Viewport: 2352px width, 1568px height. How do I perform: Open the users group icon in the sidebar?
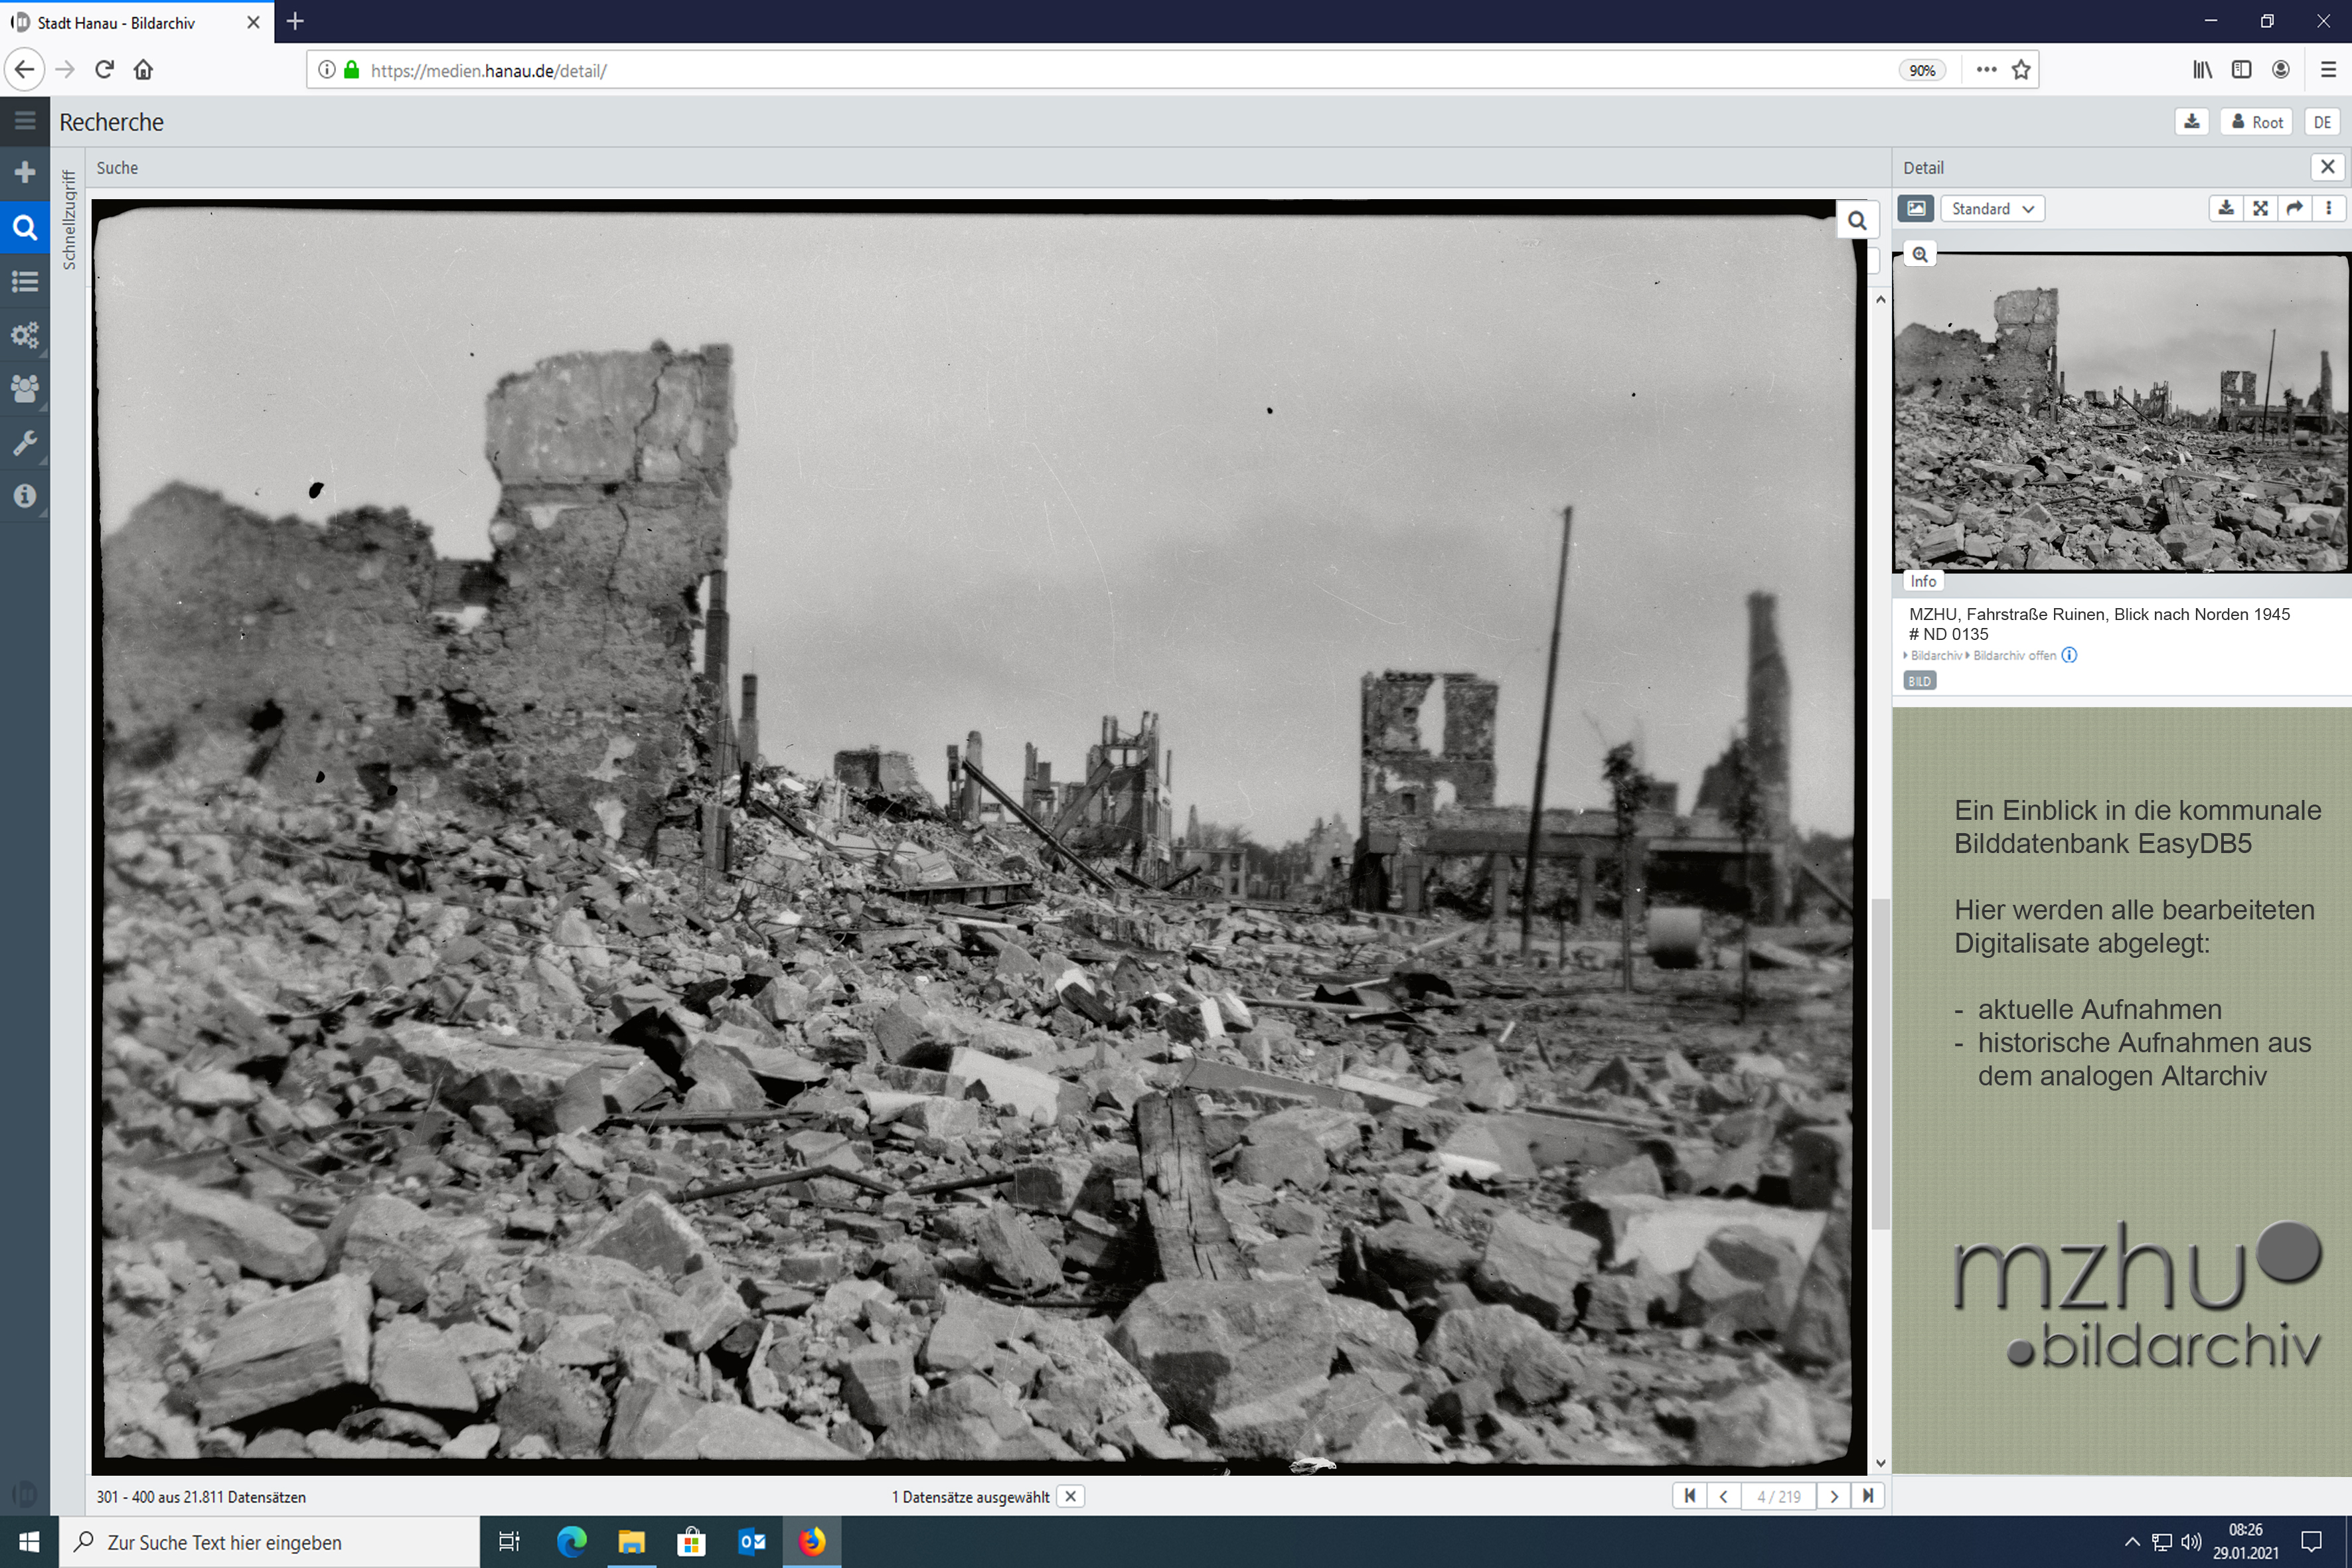click(25, 388)
